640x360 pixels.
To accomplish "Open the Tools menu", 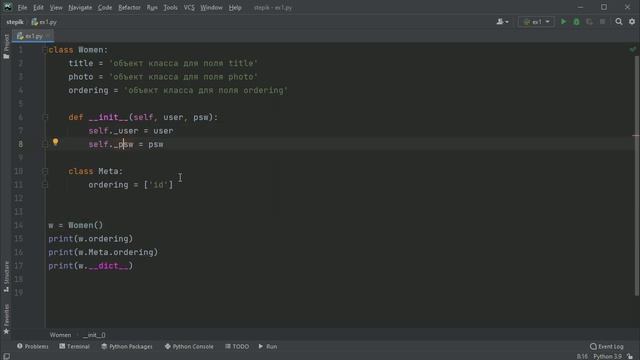I will [x=170, y=7].
